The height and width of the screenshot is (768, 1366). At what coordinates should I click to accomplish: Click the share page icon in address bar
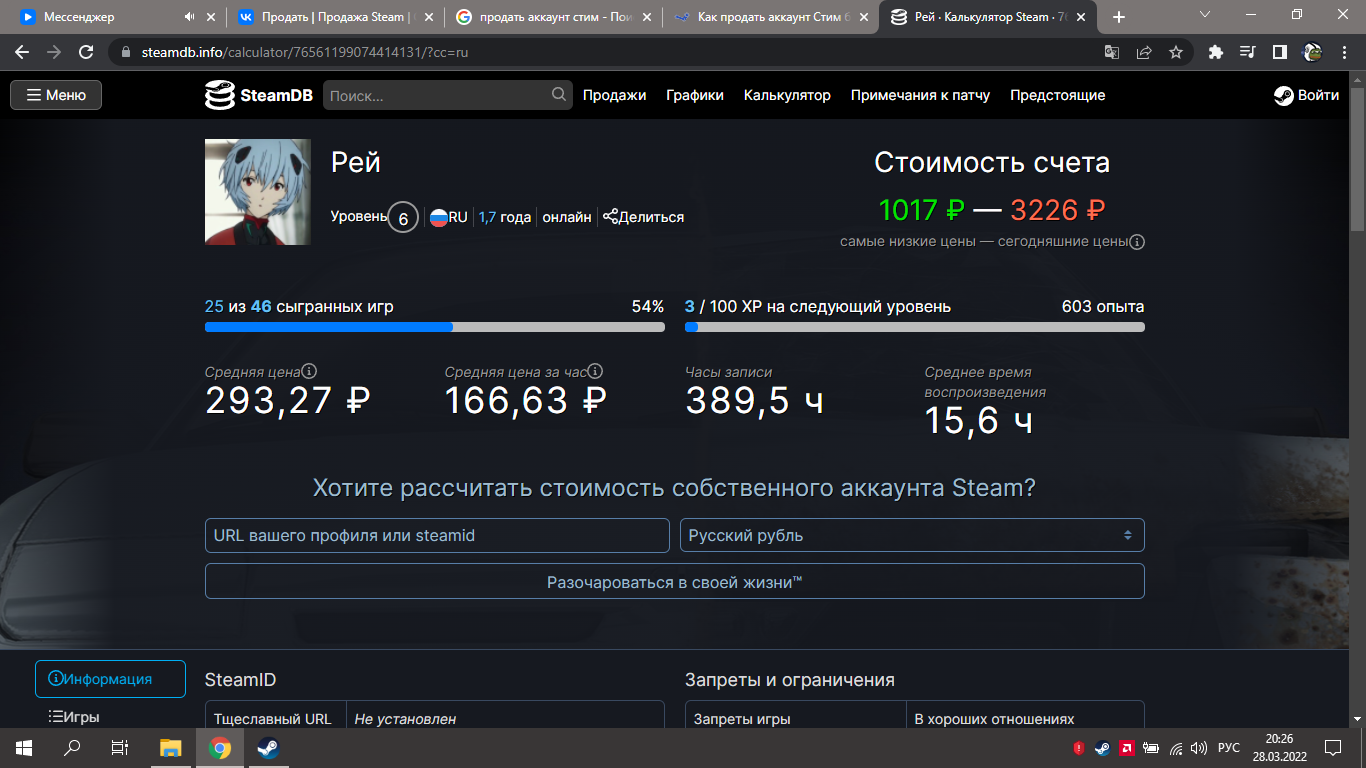point(1144,52)
